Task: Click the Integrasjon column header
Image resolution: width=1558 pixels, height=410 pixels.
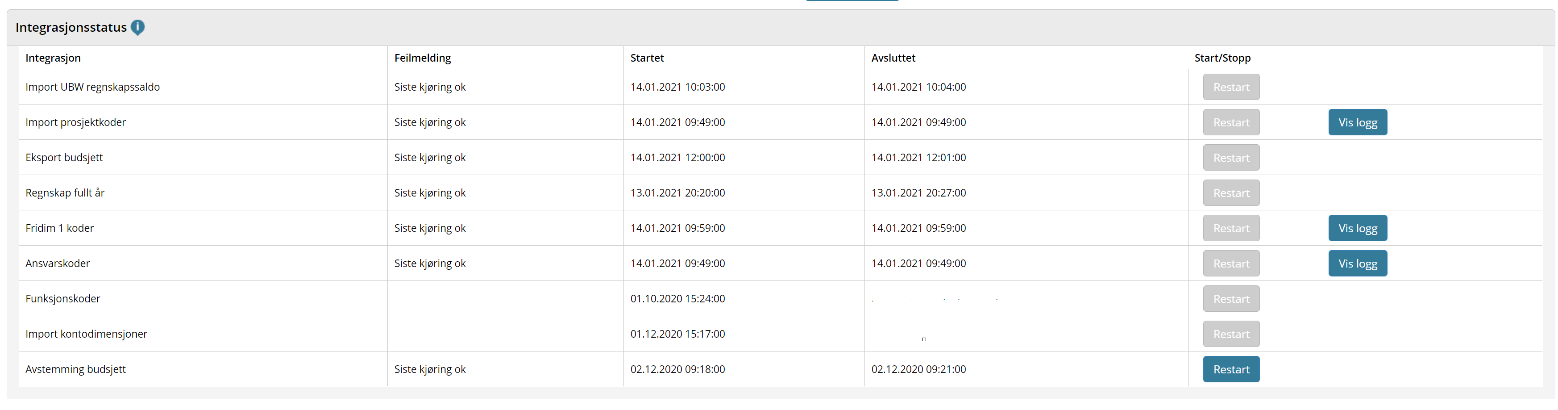Action: 53,58
